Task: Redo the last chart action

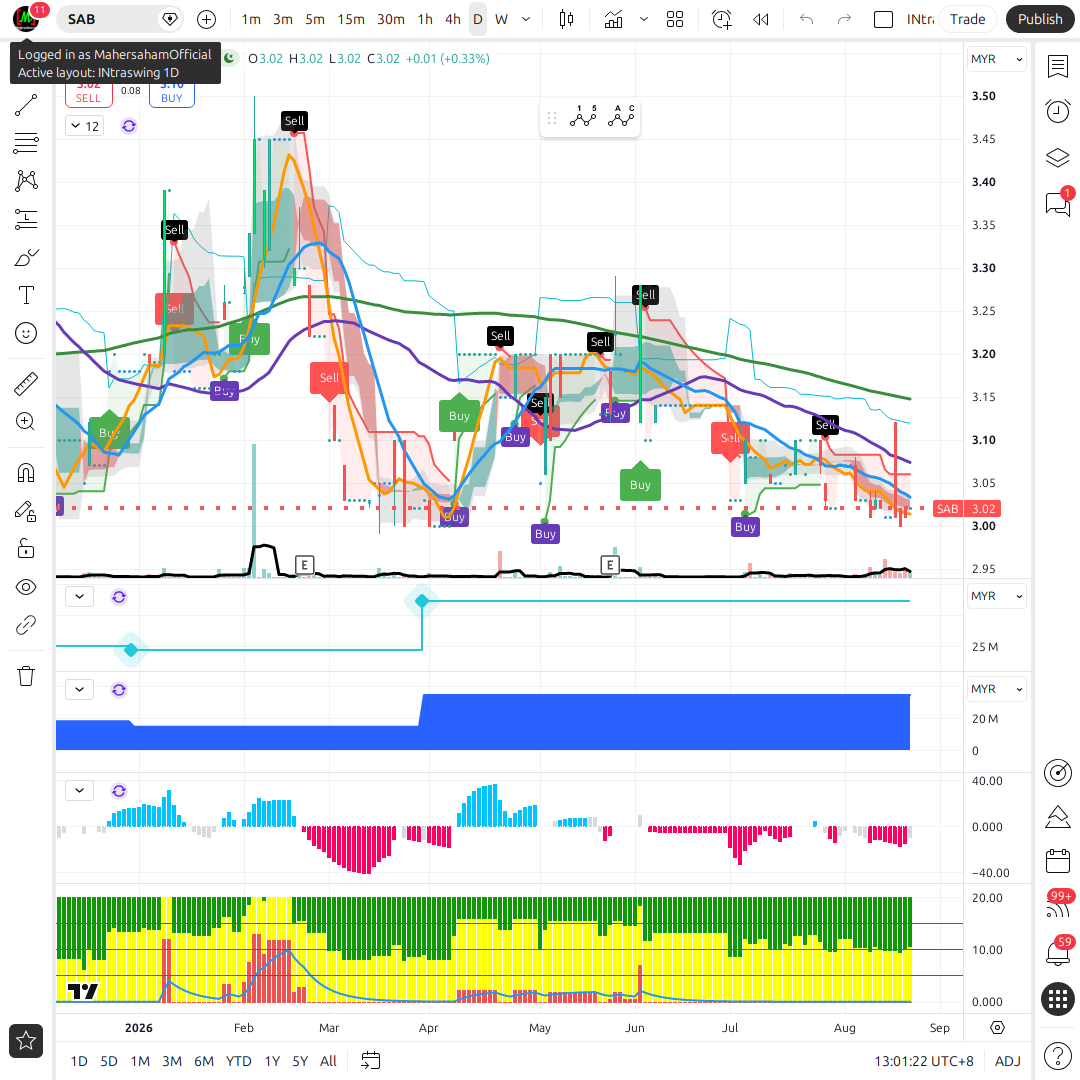Action: (844, 19)
